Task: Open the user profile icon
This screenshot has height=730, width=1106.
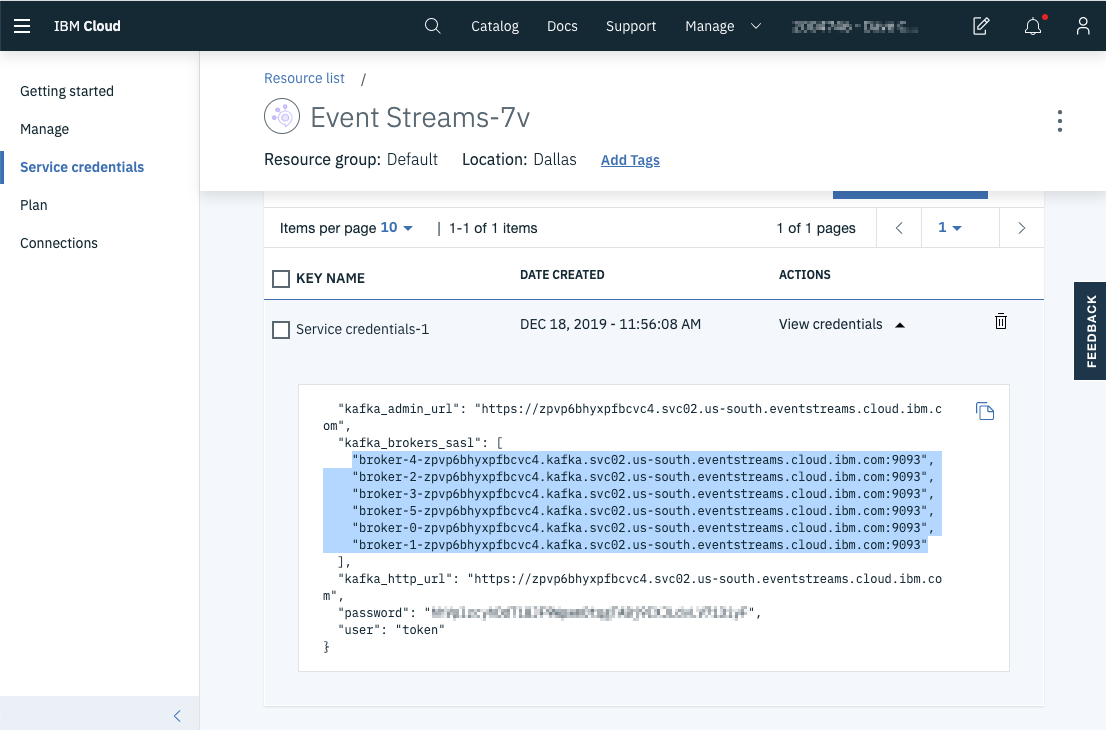Action: [x=1083, y=26]
